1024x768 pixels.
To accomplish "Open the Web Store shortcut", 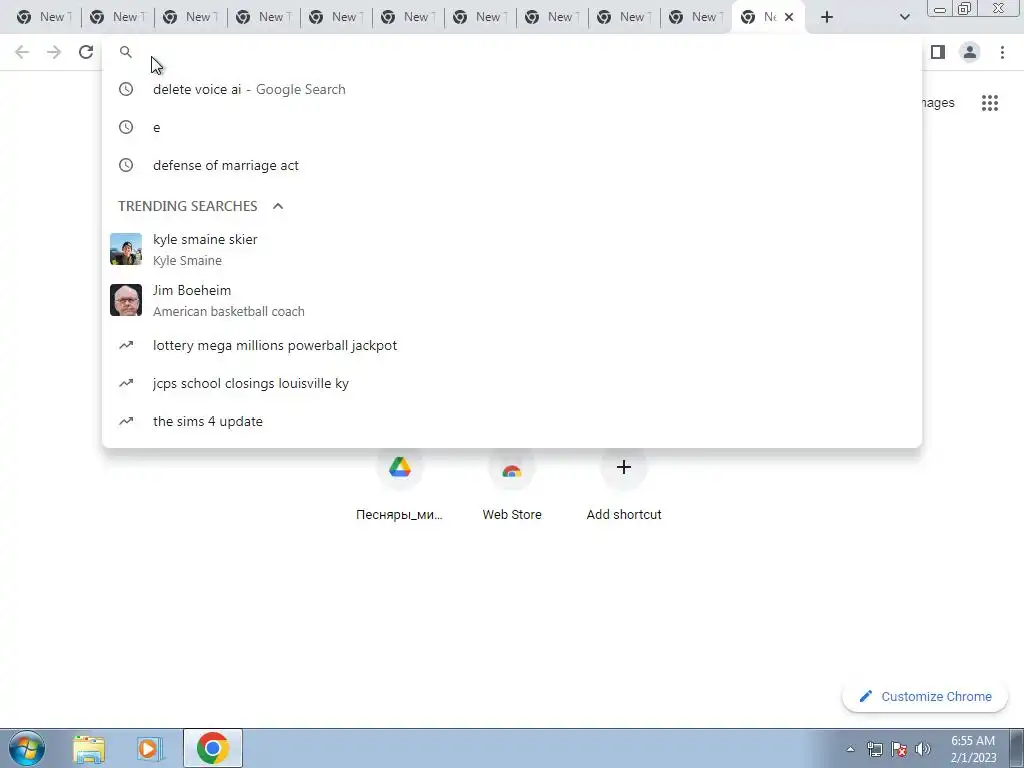I will coord(512,485).
